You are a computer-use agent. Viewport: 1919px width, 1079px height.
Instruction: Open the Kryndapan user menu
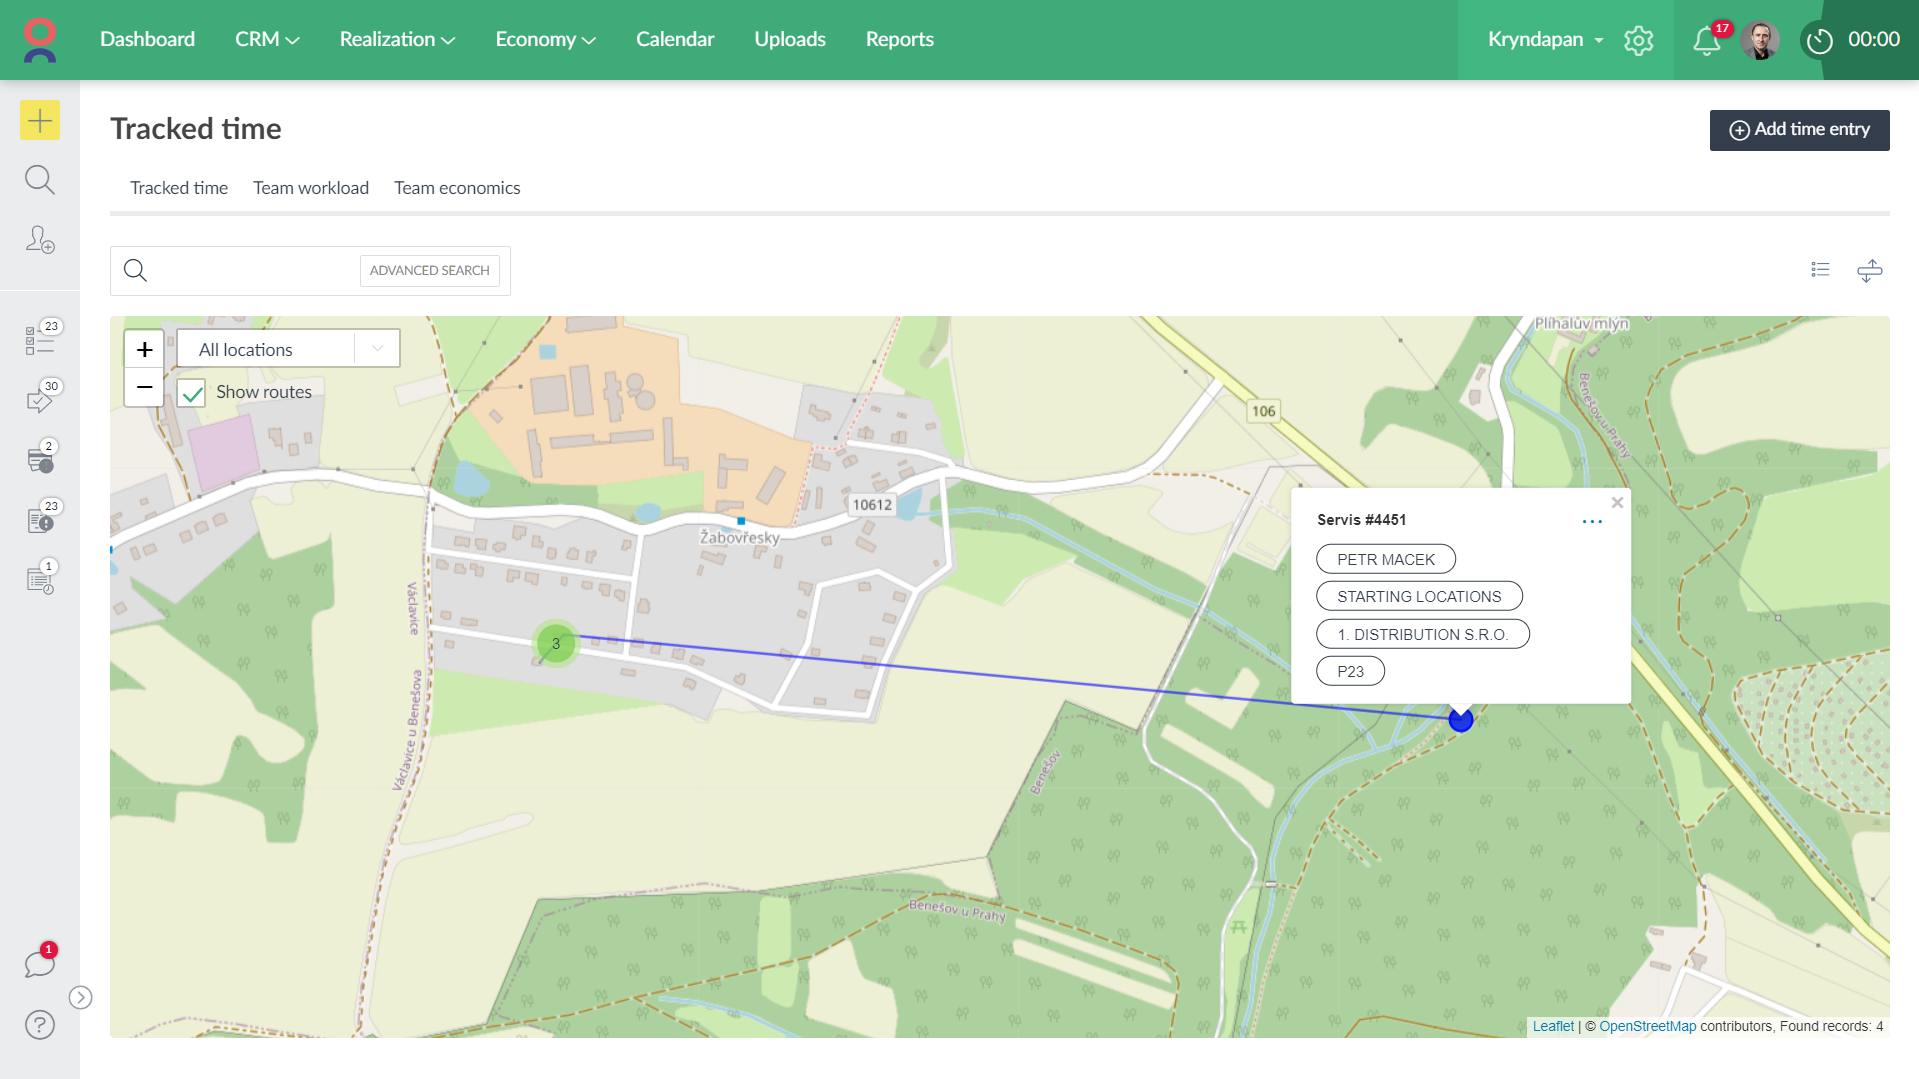(x=1540, y=40)
